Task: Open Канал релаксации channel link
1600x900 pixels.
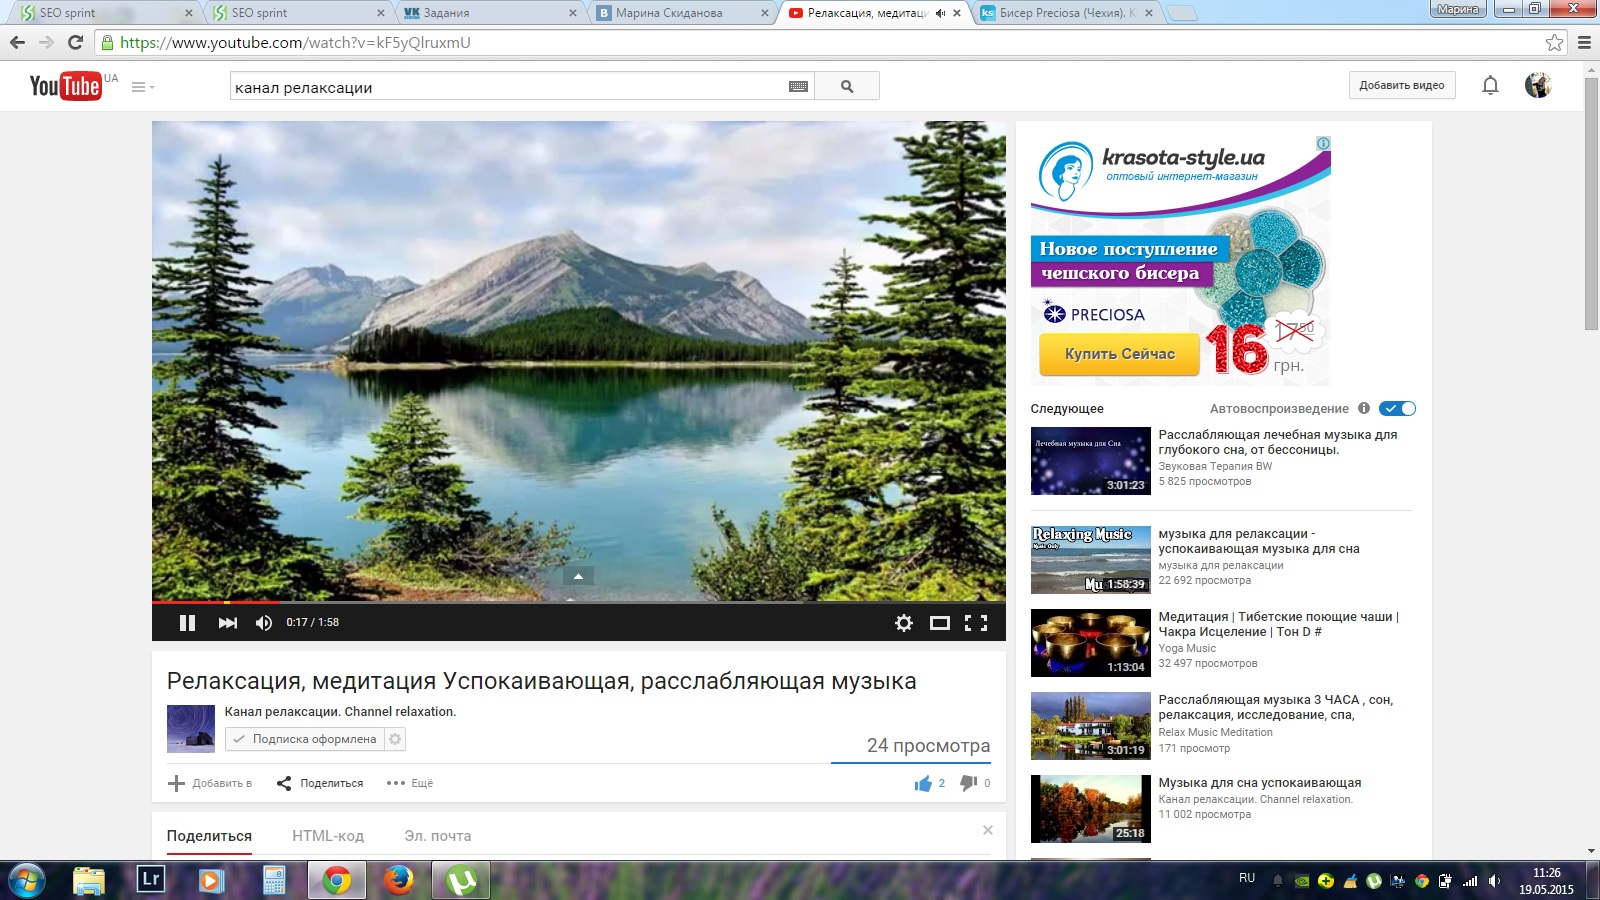Action: pyautogui.click(x=340, y=712)
